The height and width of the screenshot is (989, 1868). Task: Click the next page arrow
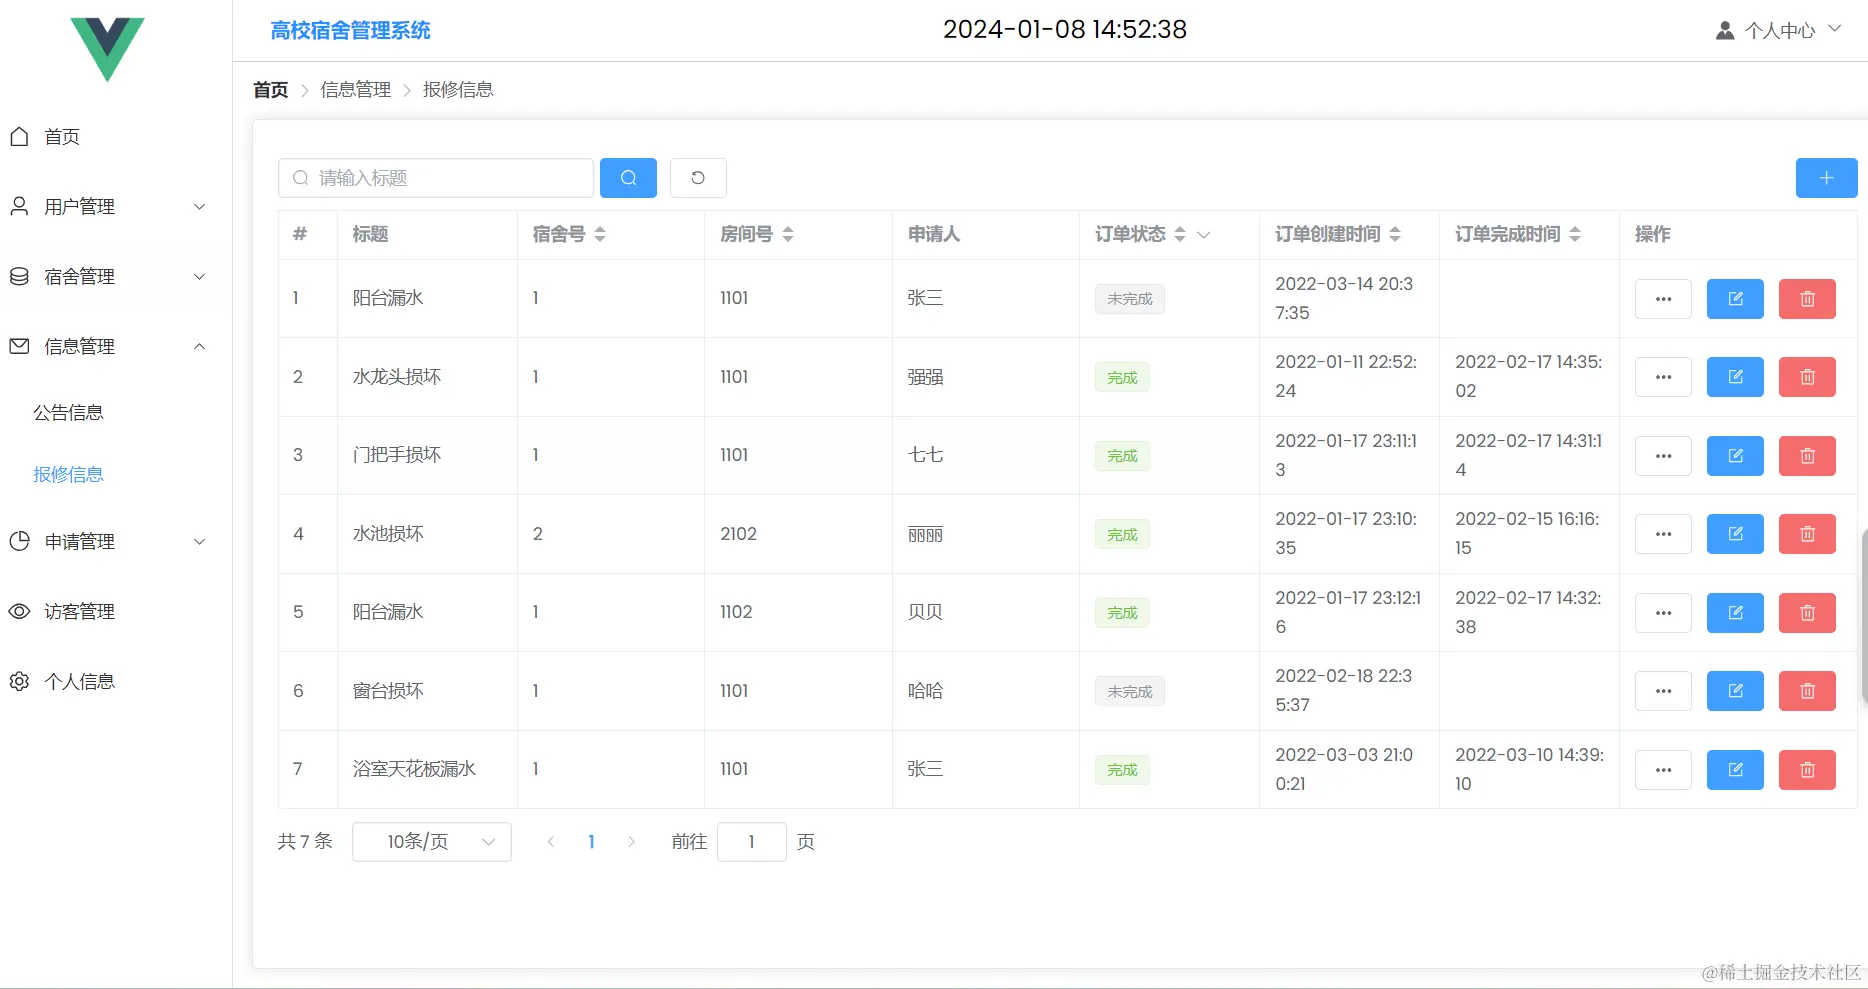coord(631,842)
